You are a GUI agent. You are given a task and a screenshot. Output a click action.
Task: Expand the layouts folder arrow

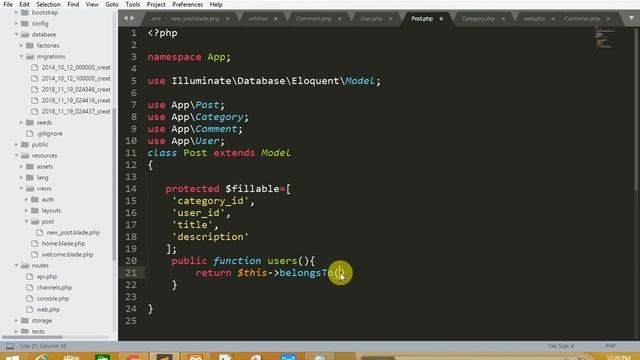[x=26, y=211]
